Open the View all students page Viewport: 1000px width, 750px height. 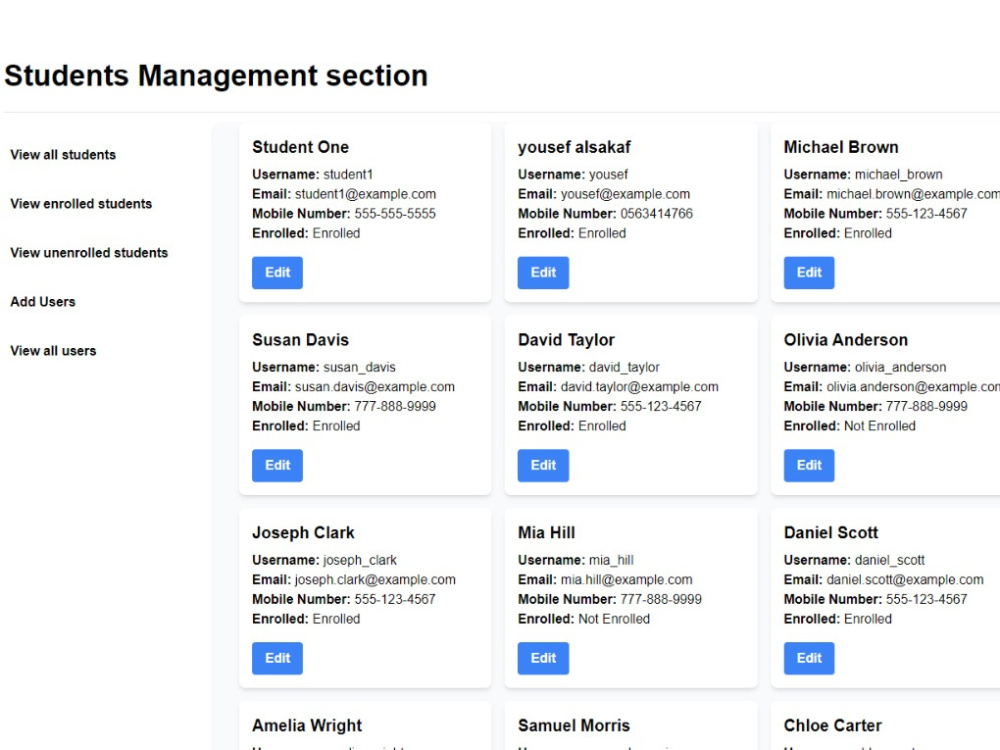click(62, 155)
